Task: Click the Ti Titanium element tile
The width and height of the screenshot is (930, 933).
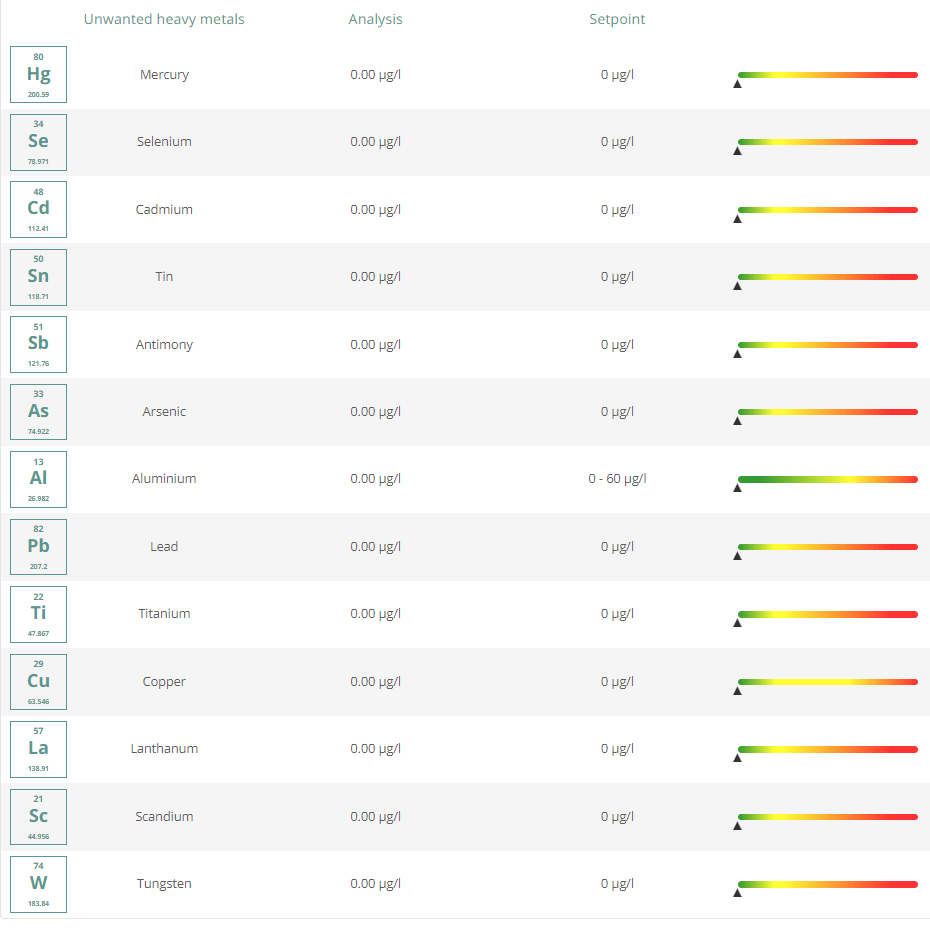Action: point(38,615)
